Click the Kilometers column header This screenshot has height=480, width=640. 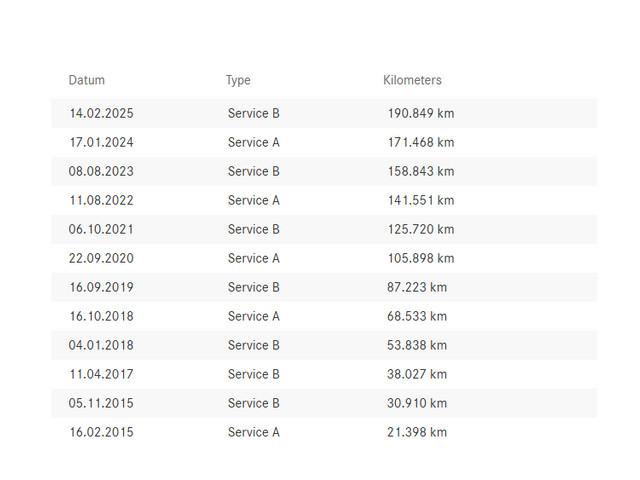pos(412,80)
